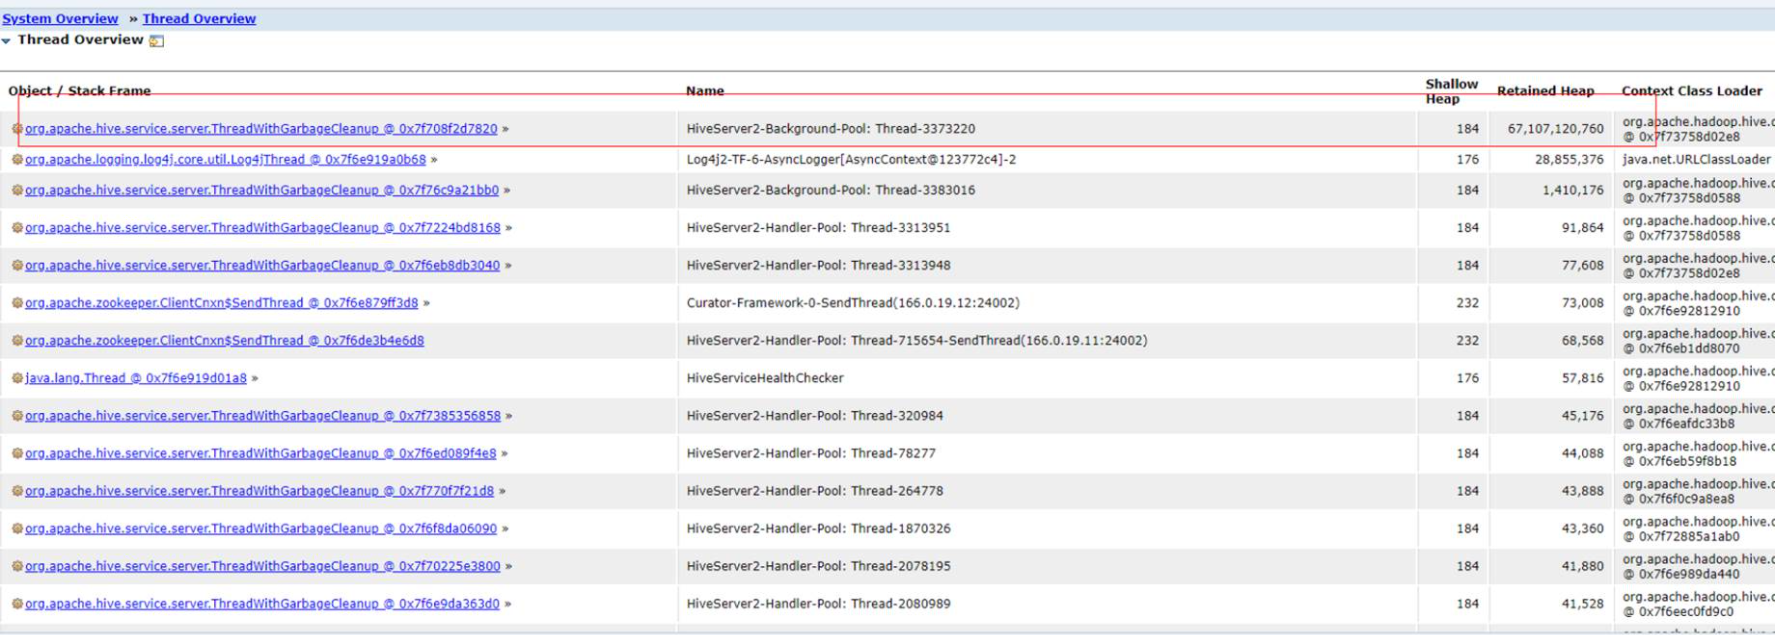Collapse the Thread Overview section triangle

pos(7,41)
